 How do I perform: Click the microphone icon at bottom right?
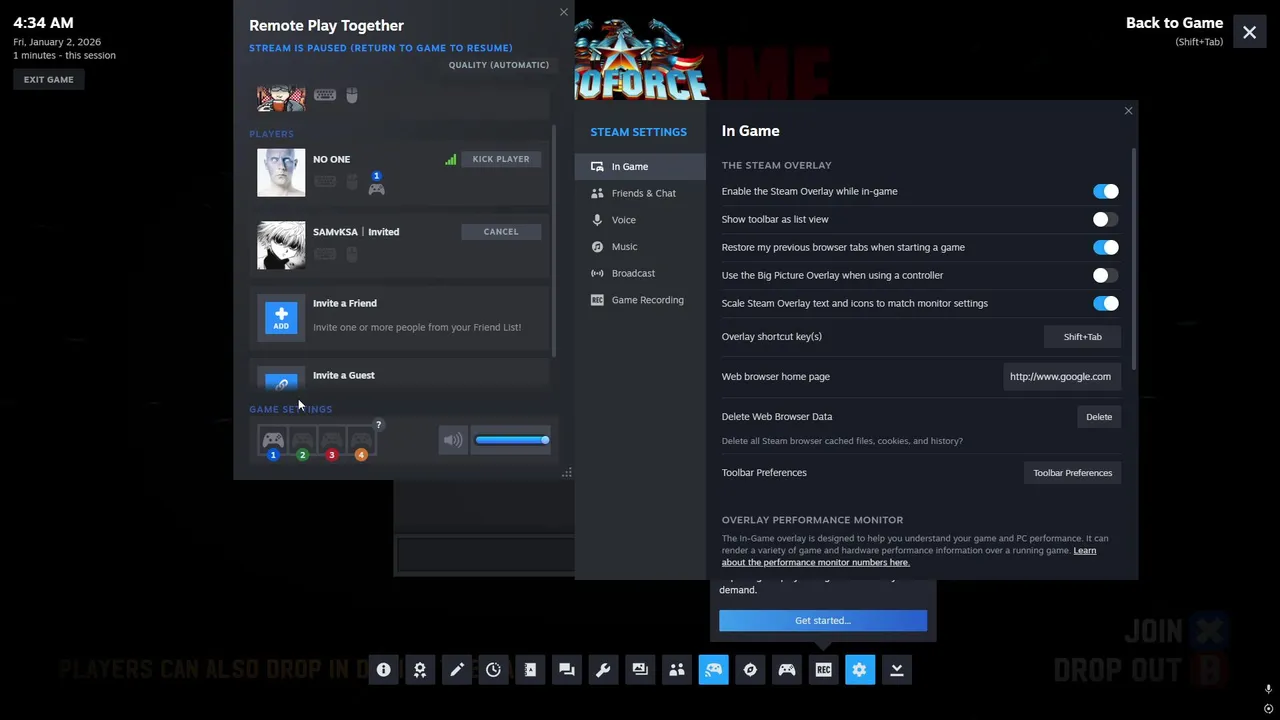pyautogui.click(x=1268, y=689)
